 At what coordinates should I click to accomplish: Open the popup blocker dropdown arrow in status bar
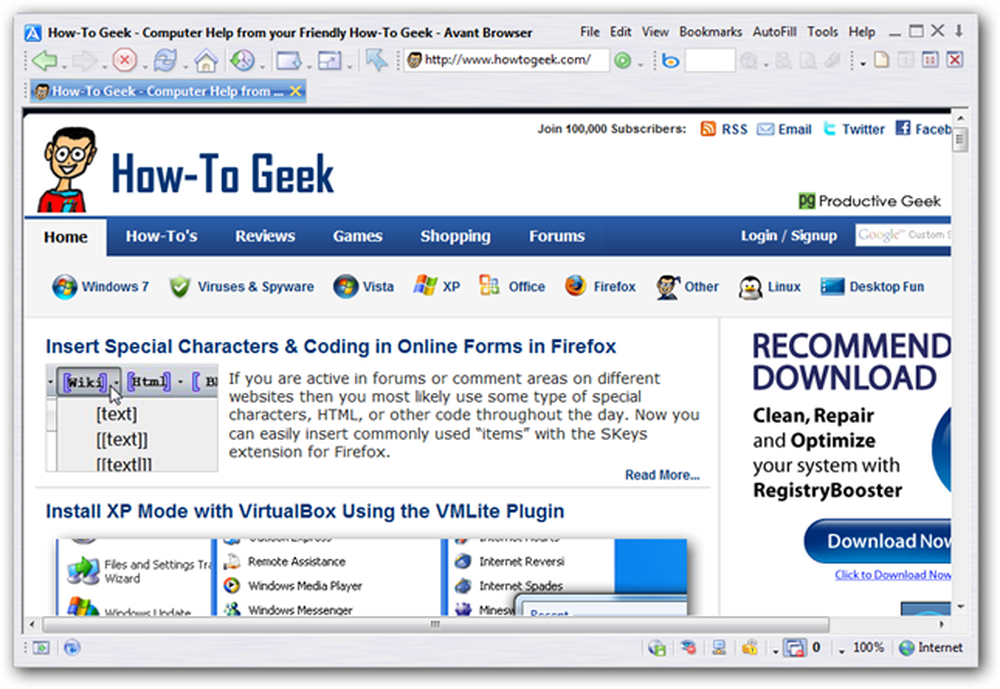point(776,651)
